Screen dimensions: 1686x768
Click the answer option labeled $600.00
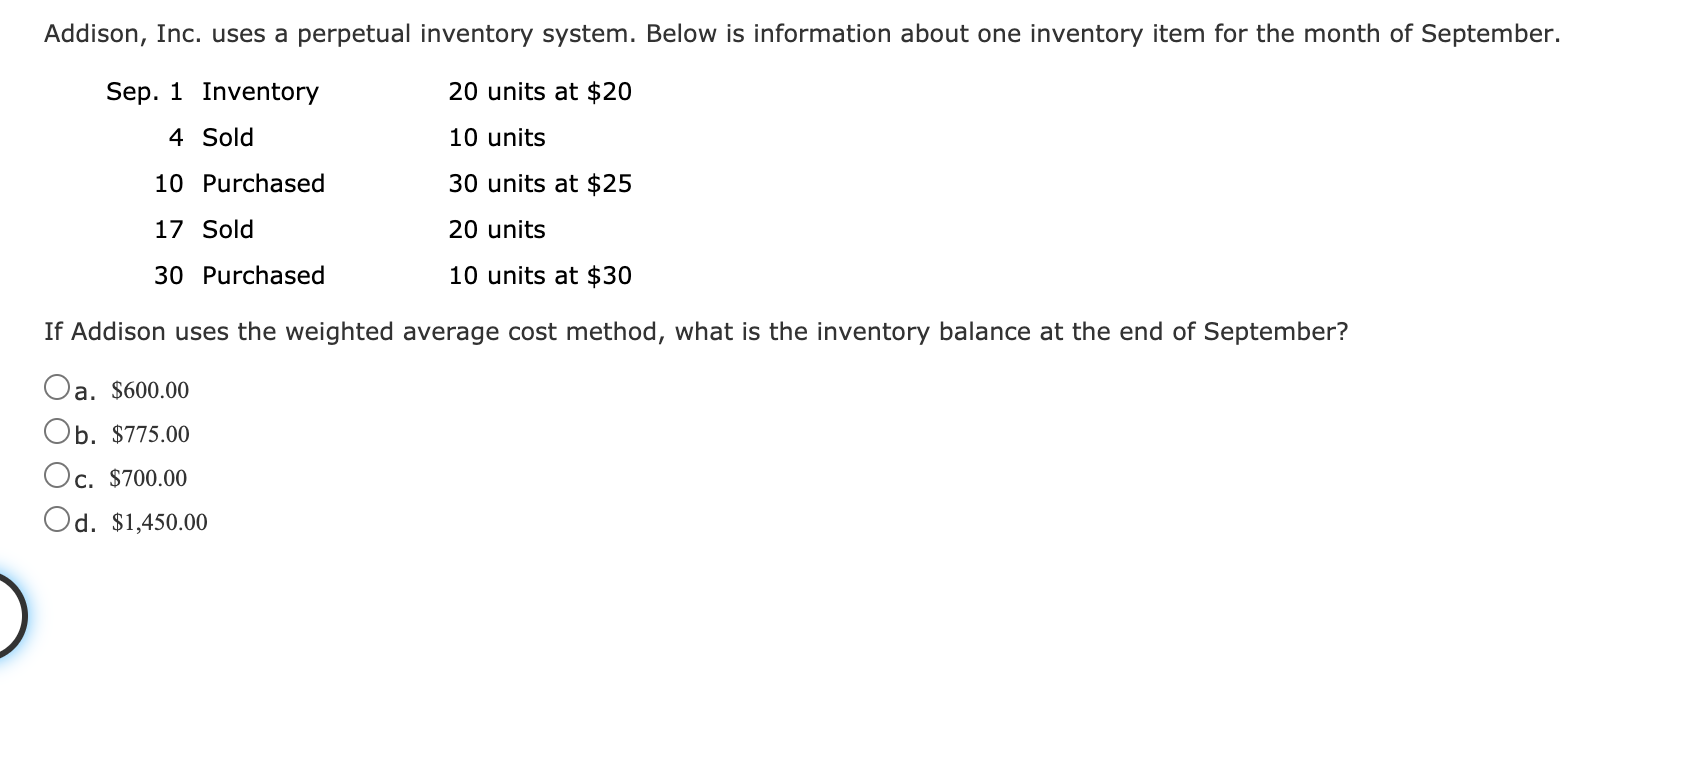click(x=148, y=390)
